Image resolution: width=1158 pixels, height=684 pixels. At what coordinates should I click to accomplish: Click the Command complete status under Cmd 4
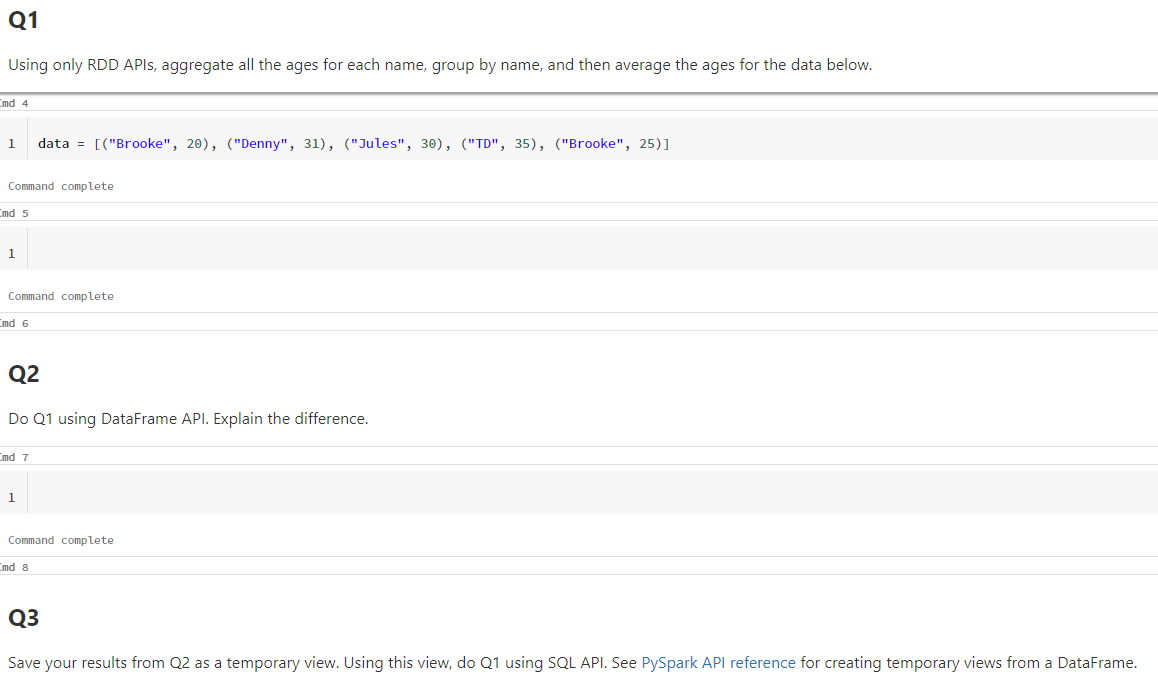(60, 186)
